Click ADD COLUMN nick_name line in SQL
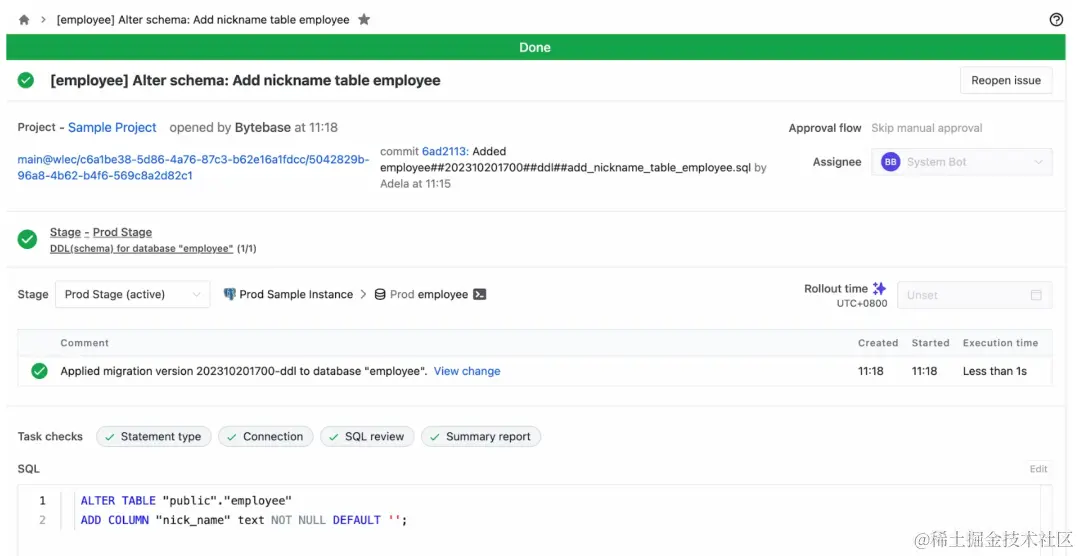 click(x=244, y=520)
